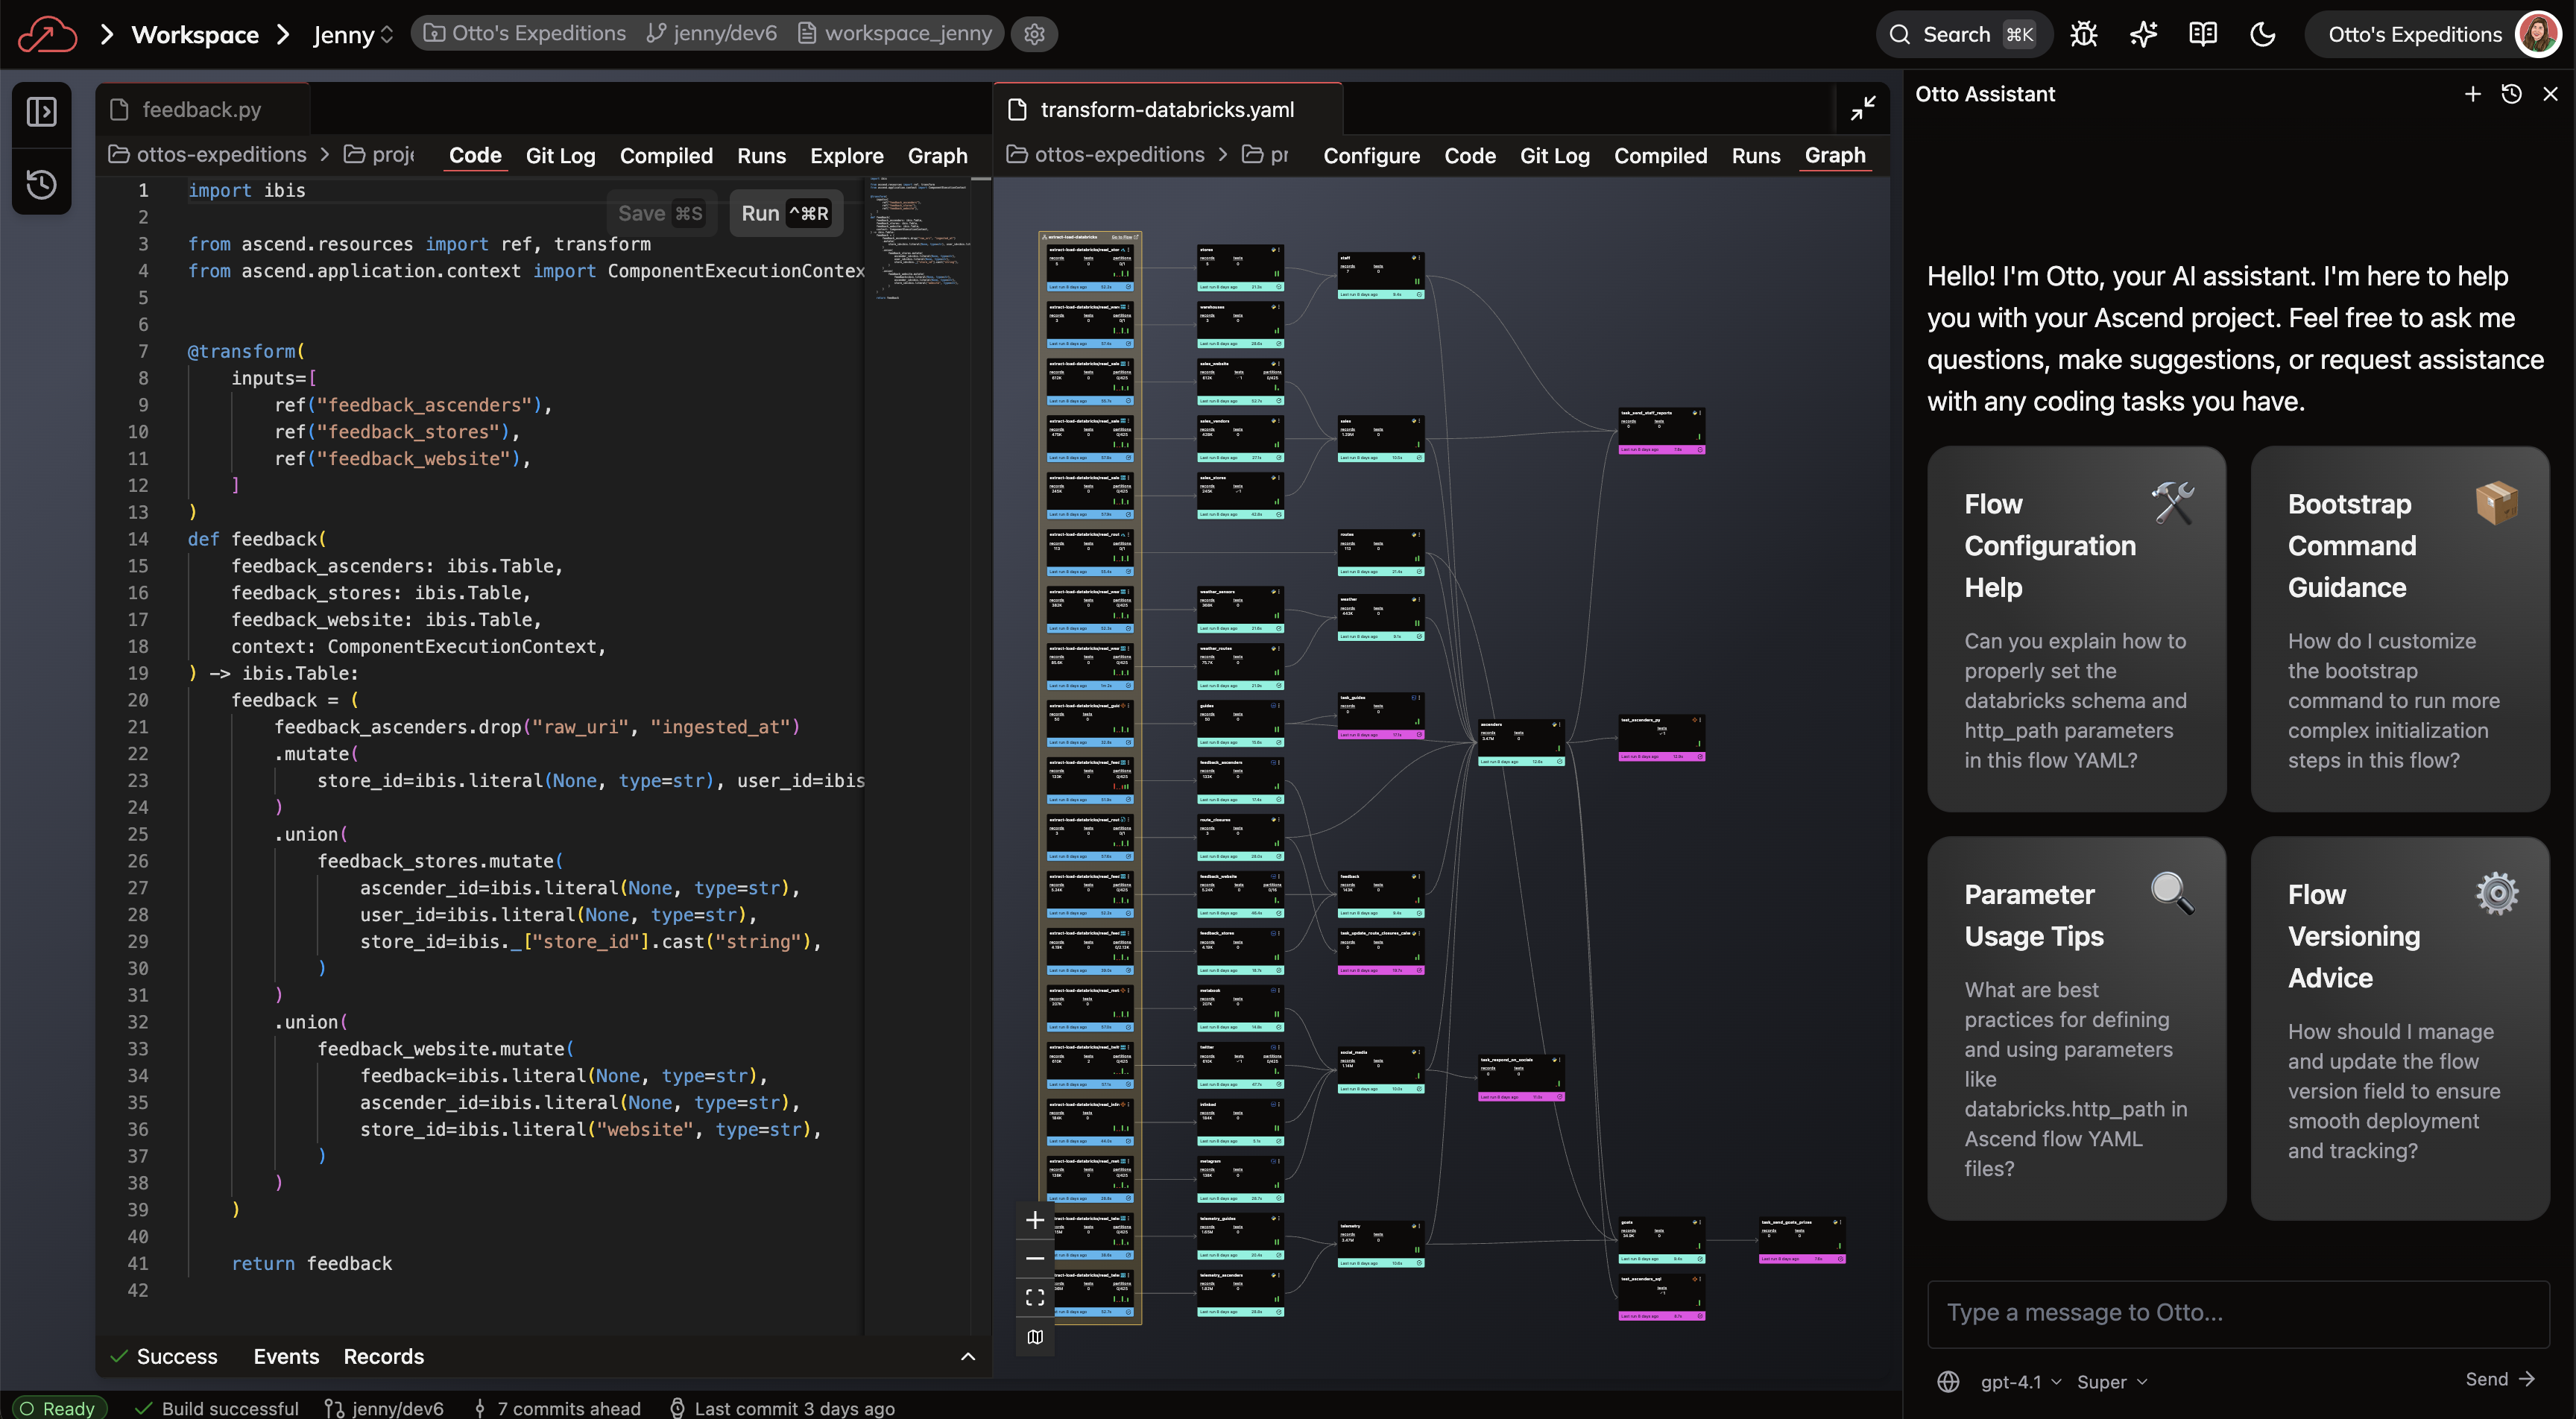Click the 7 commits ahead indicator
This screenshot has width=2576, height=1419.
(557, 1408)
